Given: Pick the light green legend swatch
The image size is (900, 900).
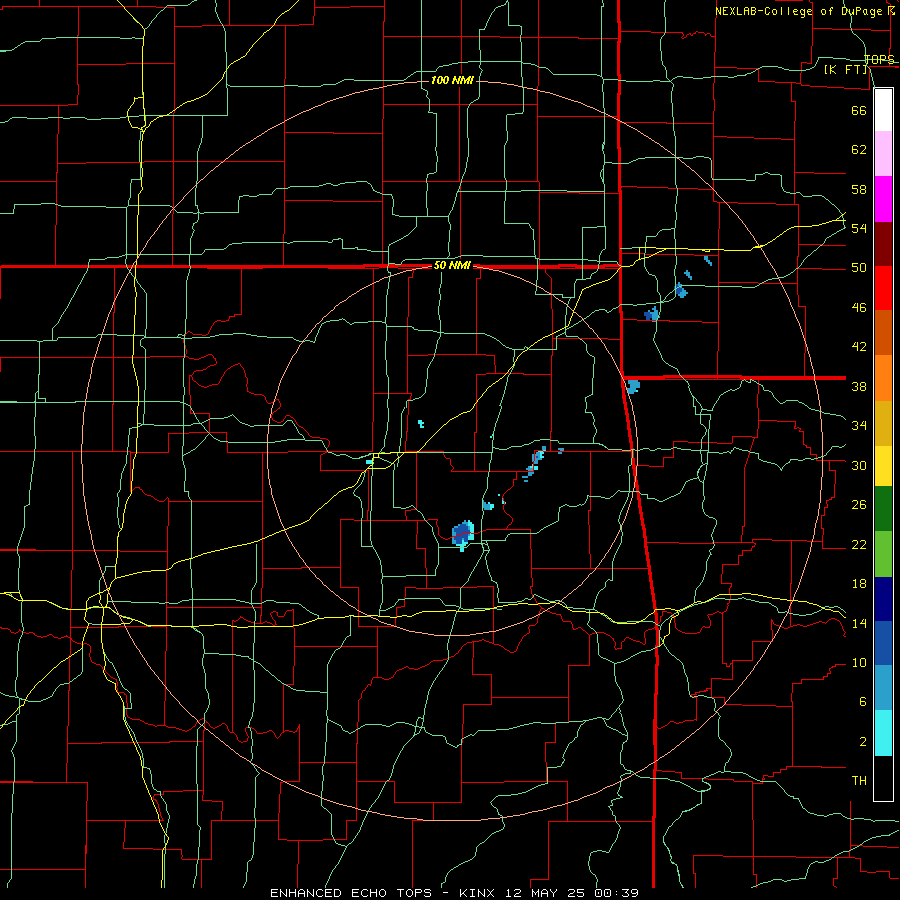Looking at the screenshot, I should click(x=883, y=554).
